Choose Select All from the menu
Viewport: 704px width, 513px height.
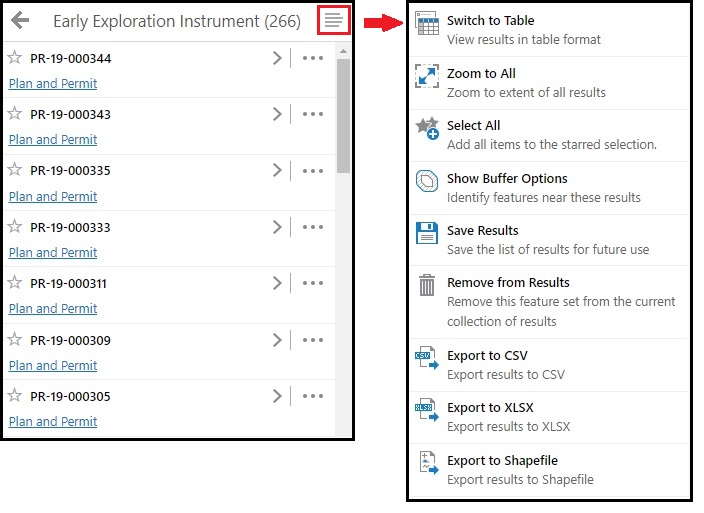coord(474,125)
